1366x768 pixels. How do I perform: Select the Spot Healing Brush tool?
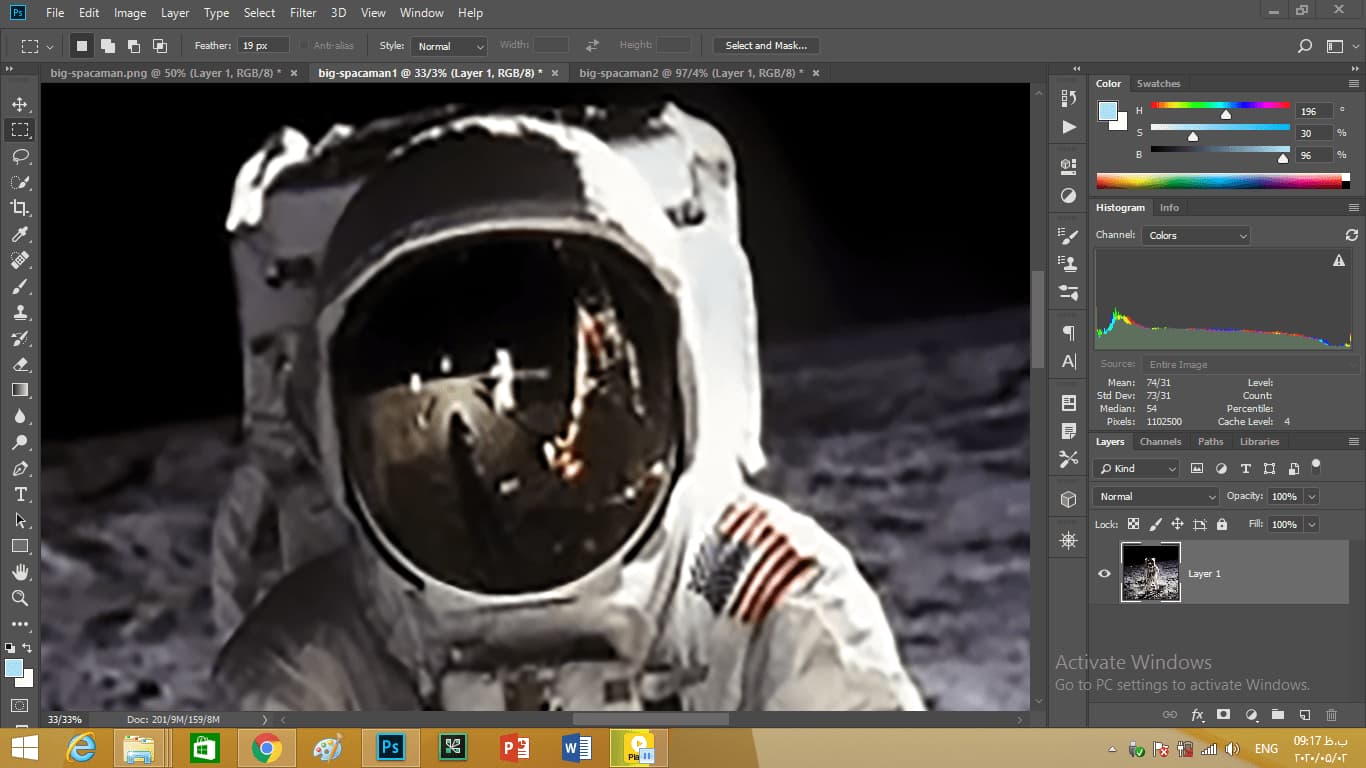click(20, 260)
